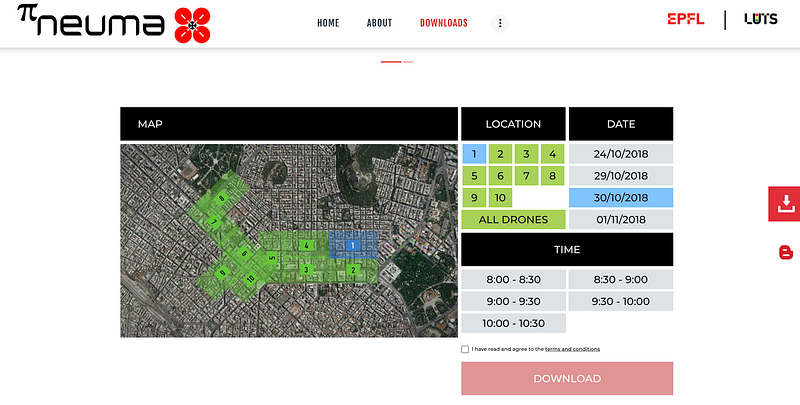Click the TIME header
The image size is (800, 405).
[567, 249]
